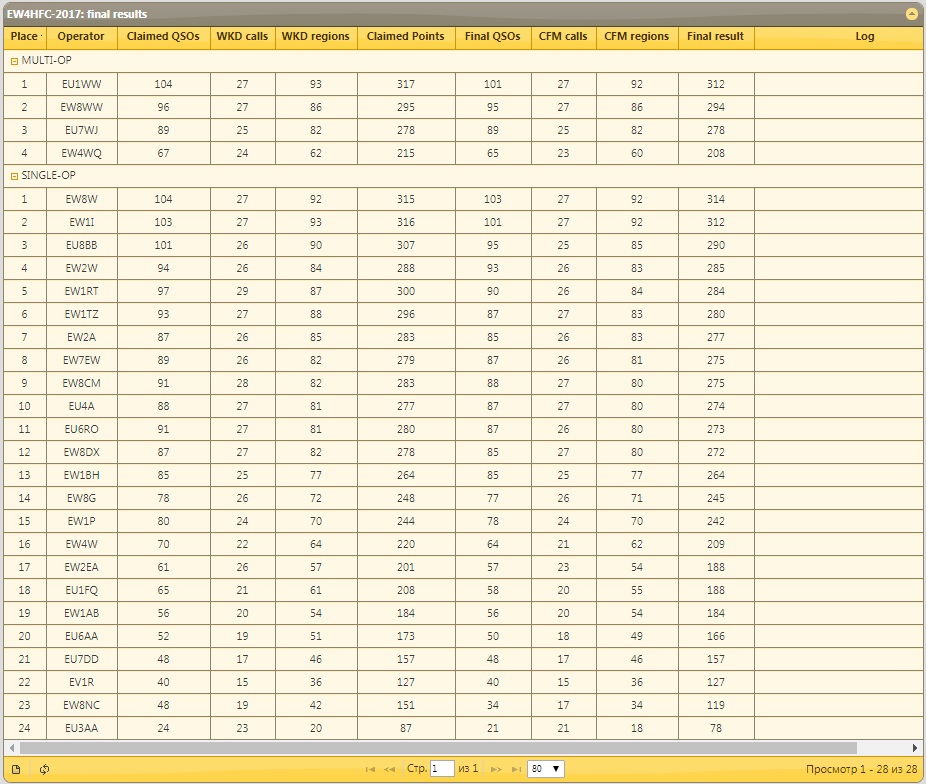Click the horizontal scrollbar left arrow
Screen dimensions: 926x784
coord(11,748)
